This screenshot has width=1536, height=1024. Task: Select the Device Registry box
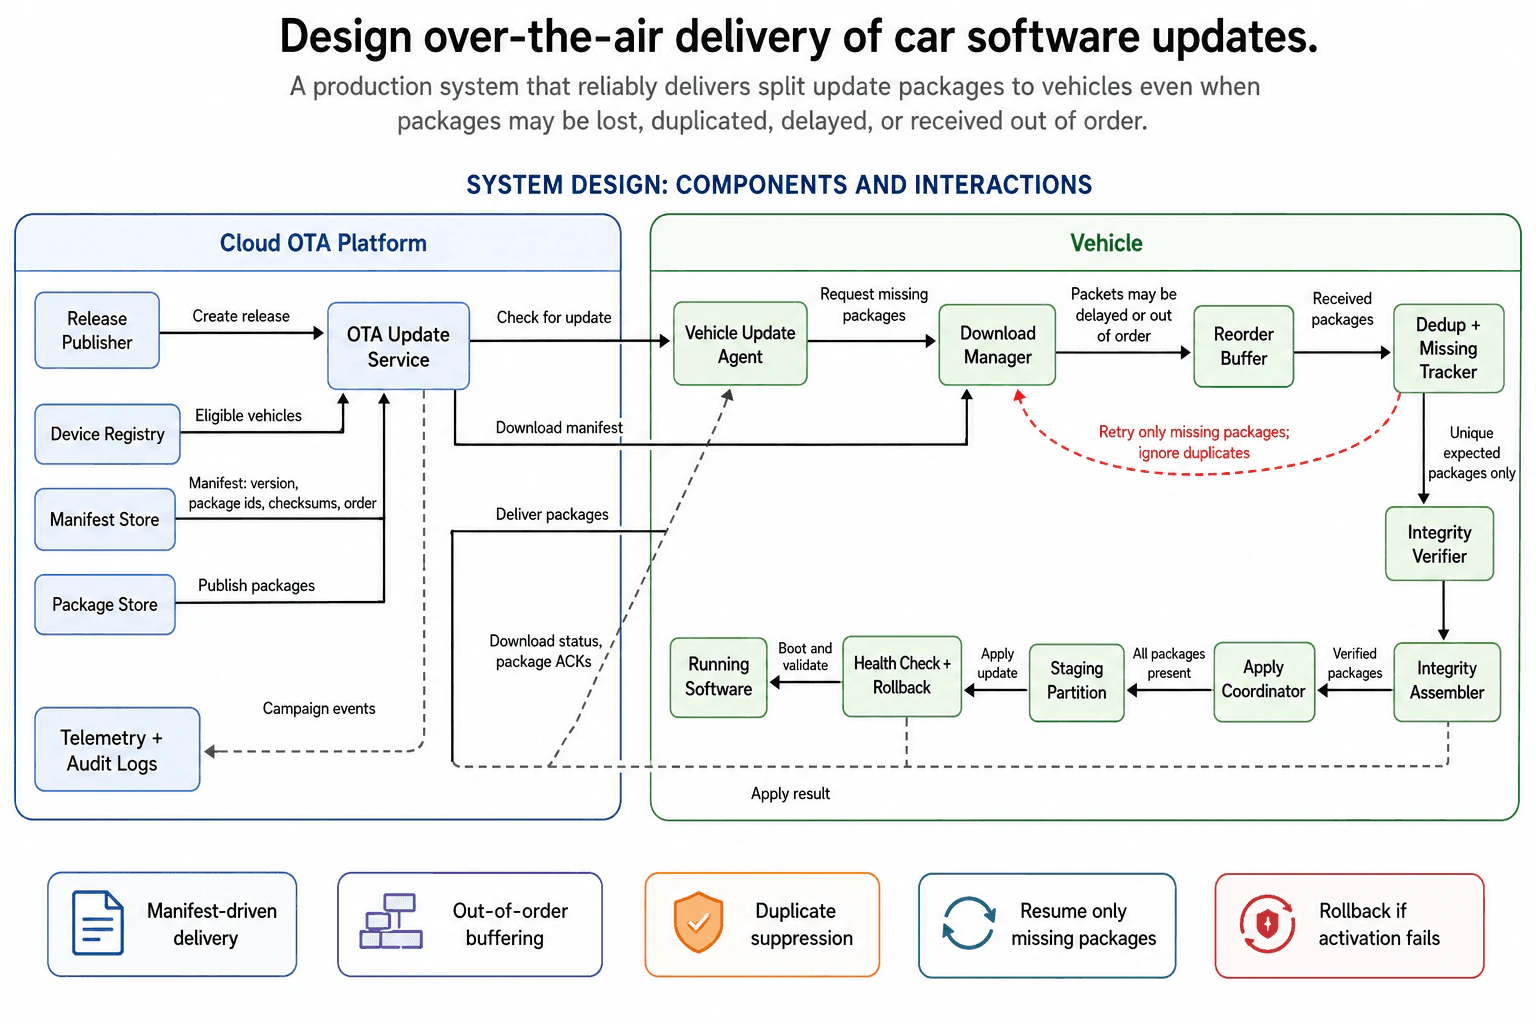pos(107,434)
